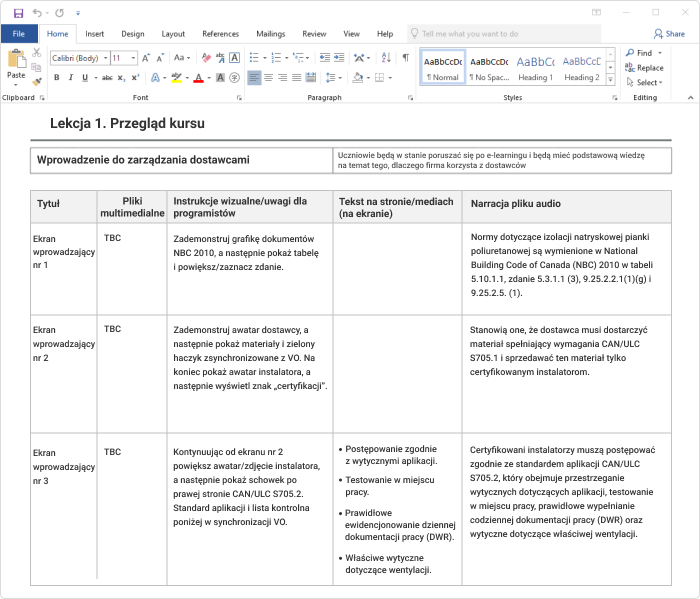Activate the Format Painter brush
The height and width of the screenshot is (599, 700).
pyautogui.click(x=37, y=82)
